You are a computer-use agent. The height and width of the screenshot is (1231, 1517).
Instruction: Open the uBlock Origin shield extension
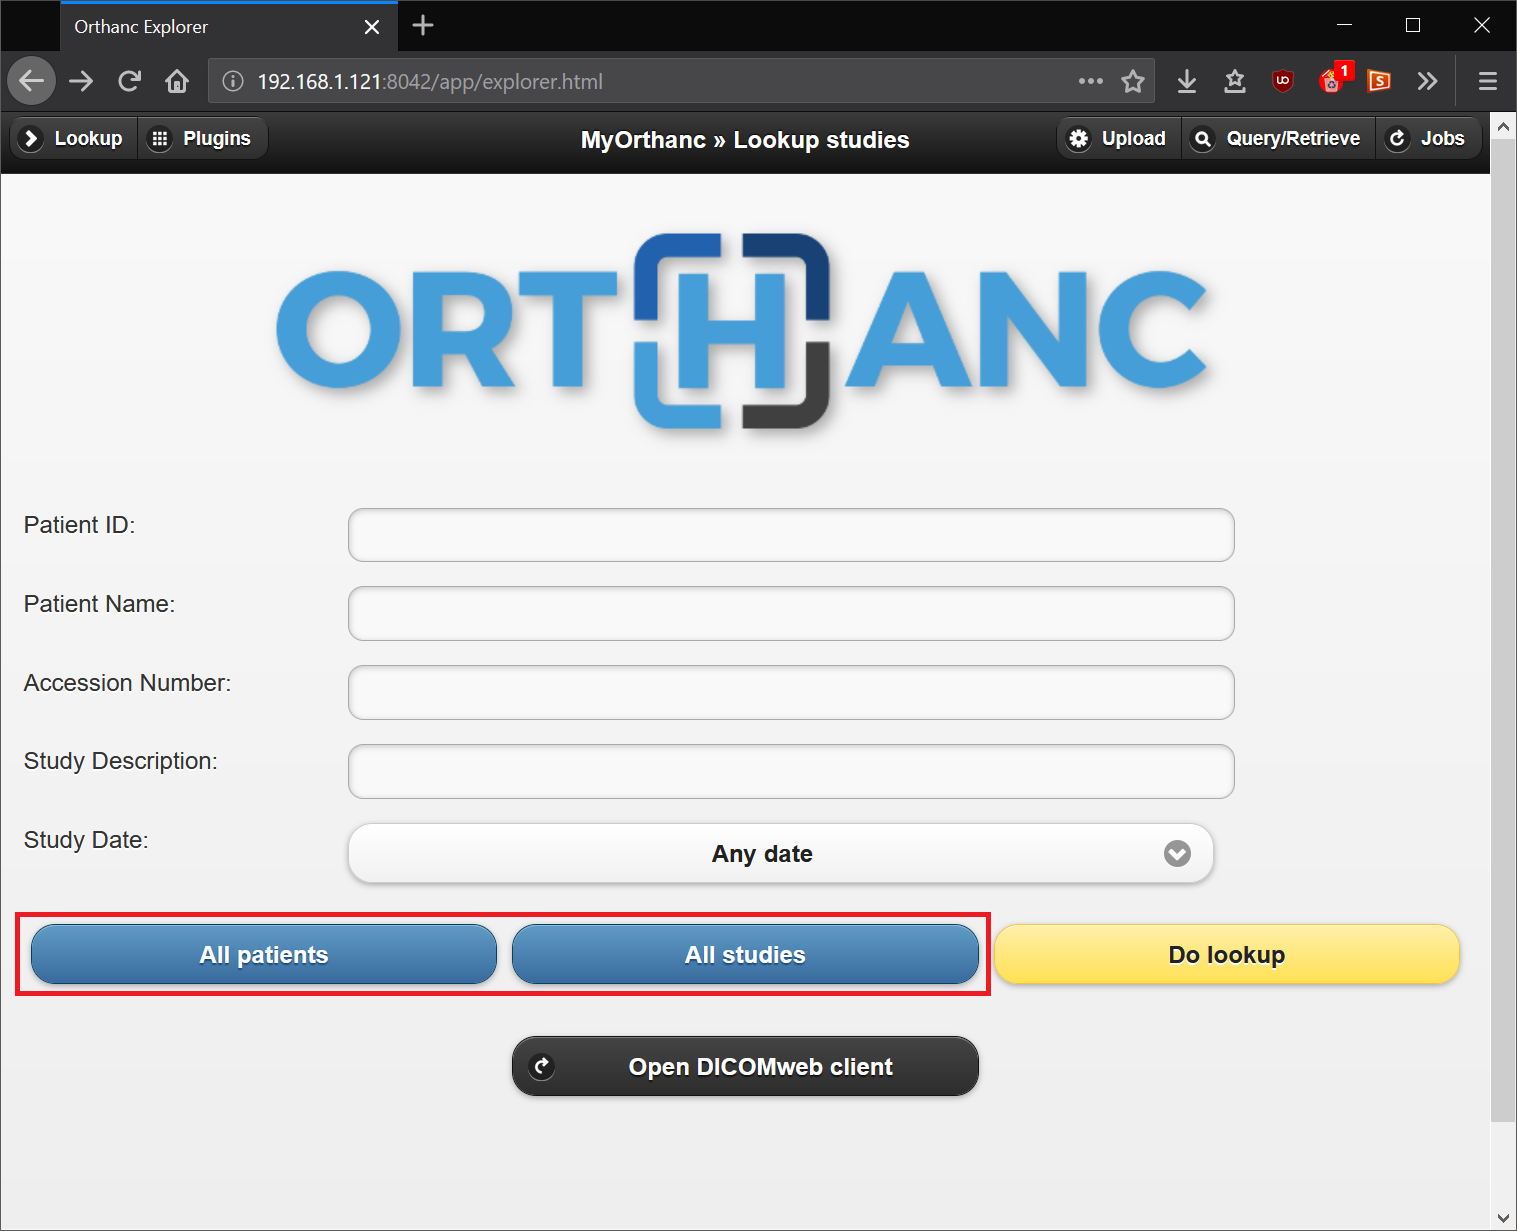pos(1283,81)
